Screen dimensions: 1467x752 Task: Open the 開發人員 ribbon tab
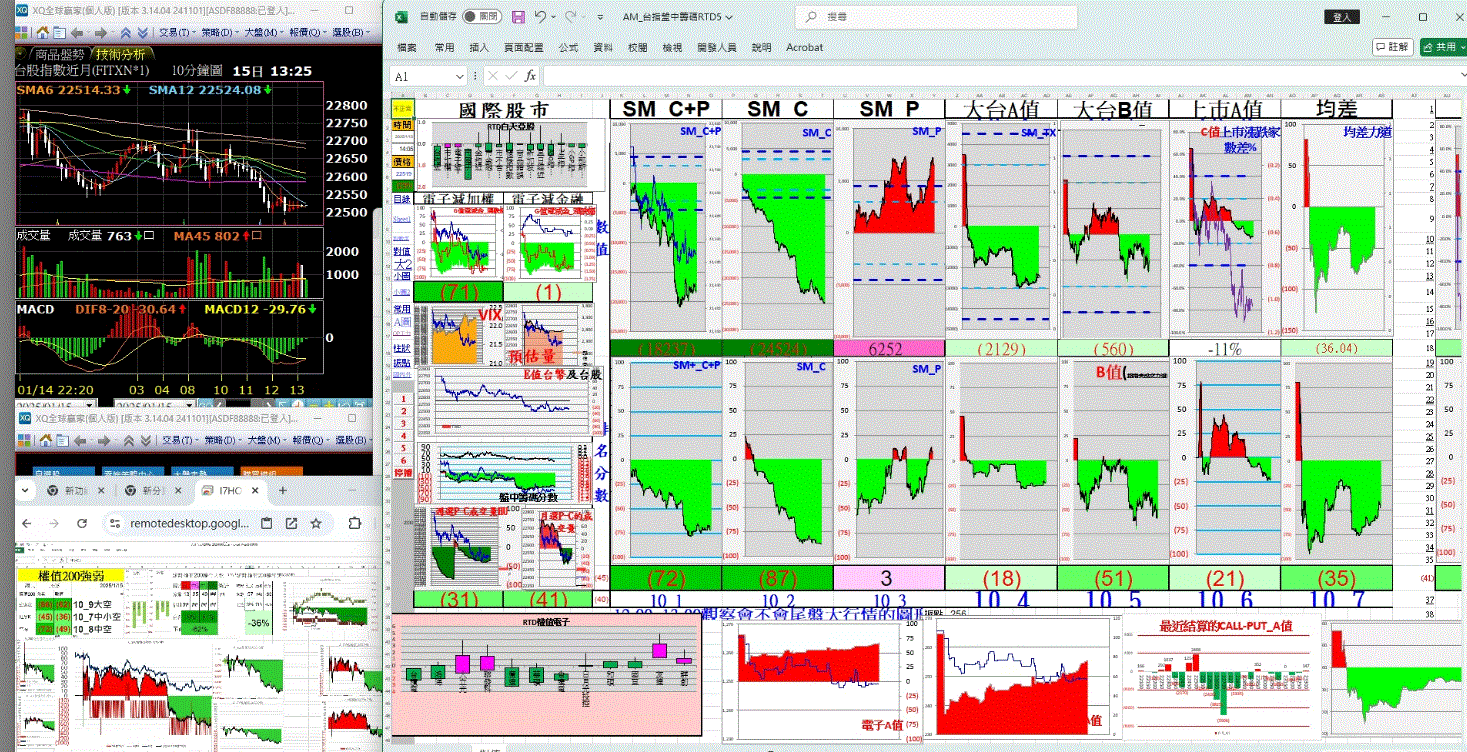[x=717, y=47]
